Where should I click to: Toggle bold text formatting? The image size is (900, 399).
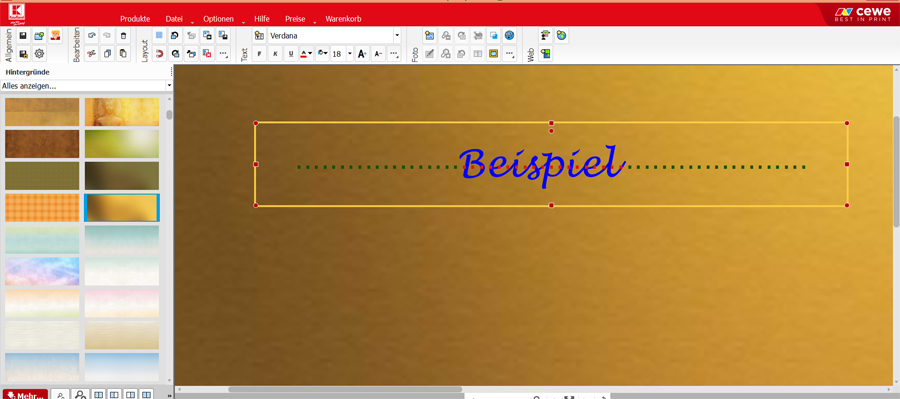(x=259, y=54)
